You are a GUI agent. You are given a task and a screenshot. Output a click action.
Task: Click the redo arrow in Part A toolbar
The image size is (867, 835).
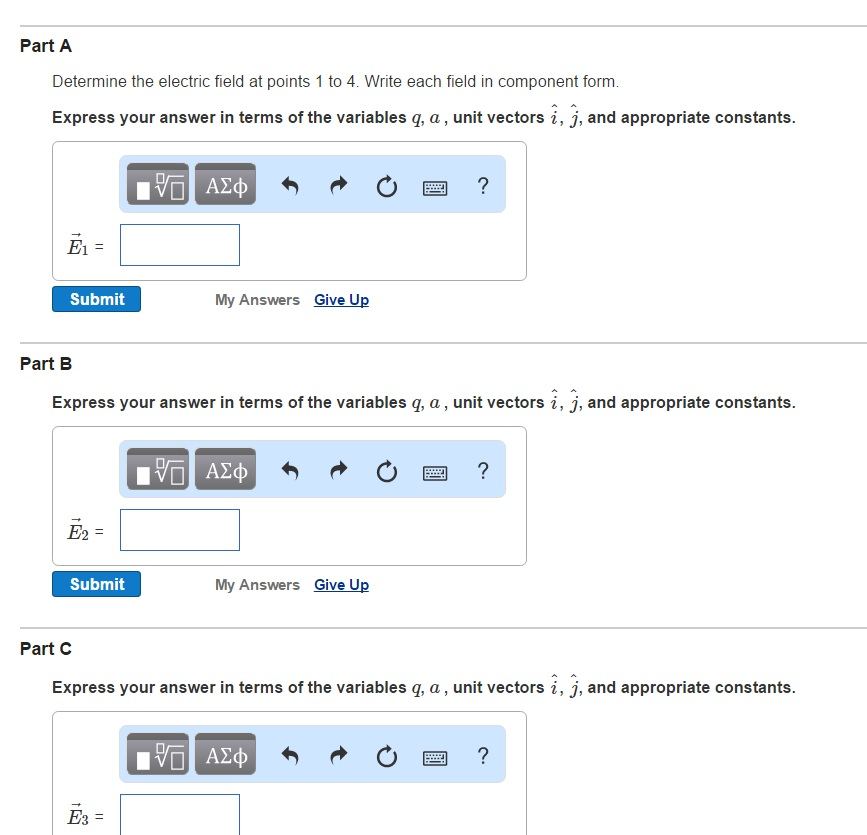(338, 184)
